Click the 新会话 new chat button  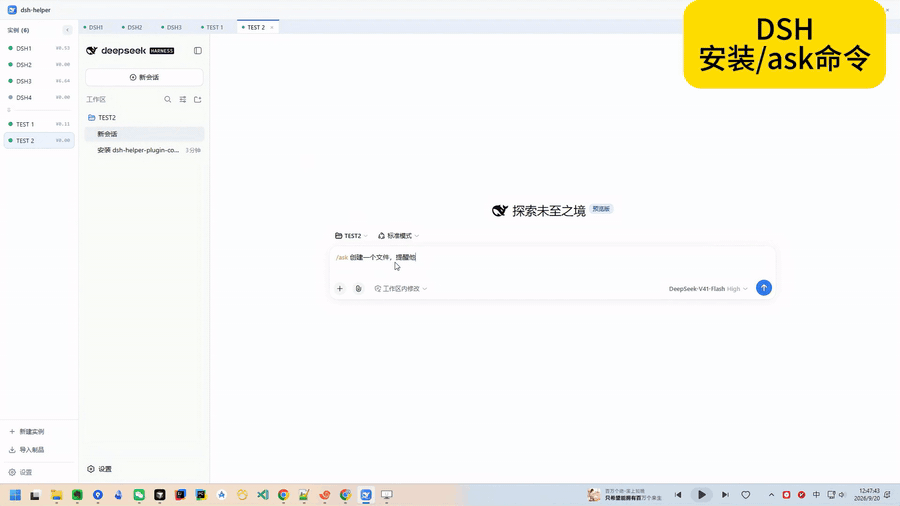tap(144, 77)
